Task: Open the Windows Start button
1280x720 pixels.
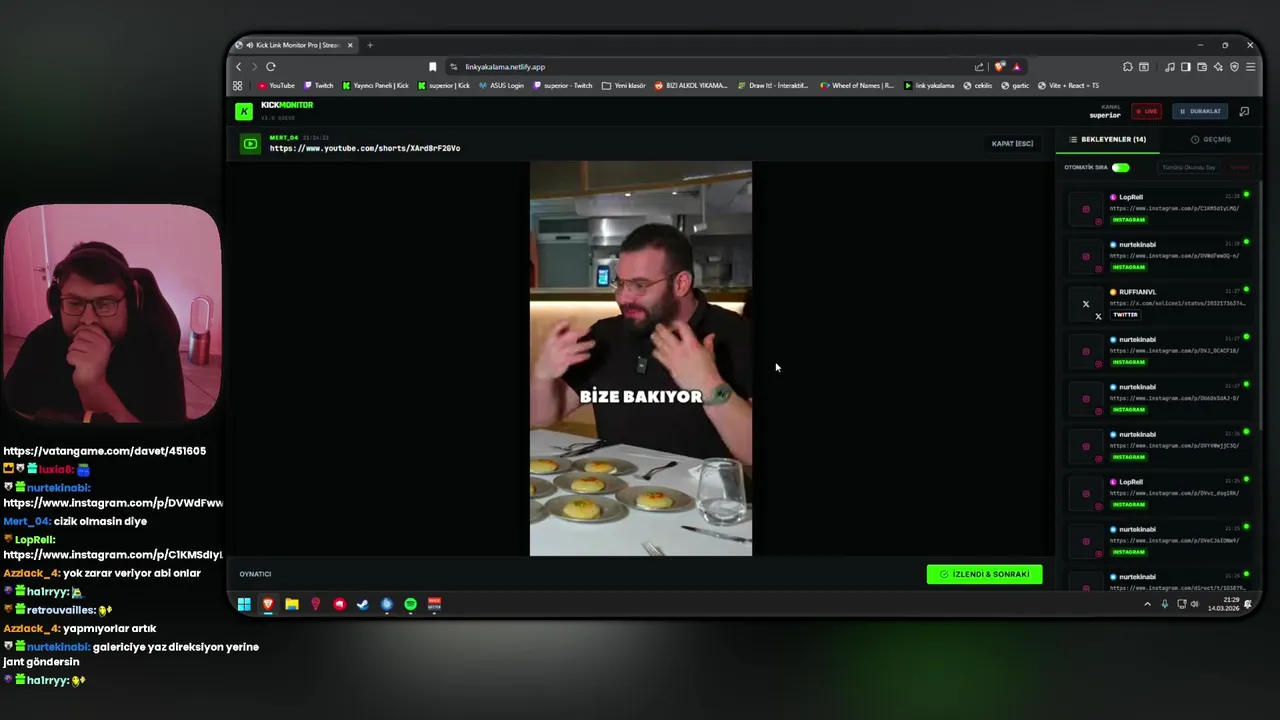Action: pyautogui.click(x=244, y=604)
